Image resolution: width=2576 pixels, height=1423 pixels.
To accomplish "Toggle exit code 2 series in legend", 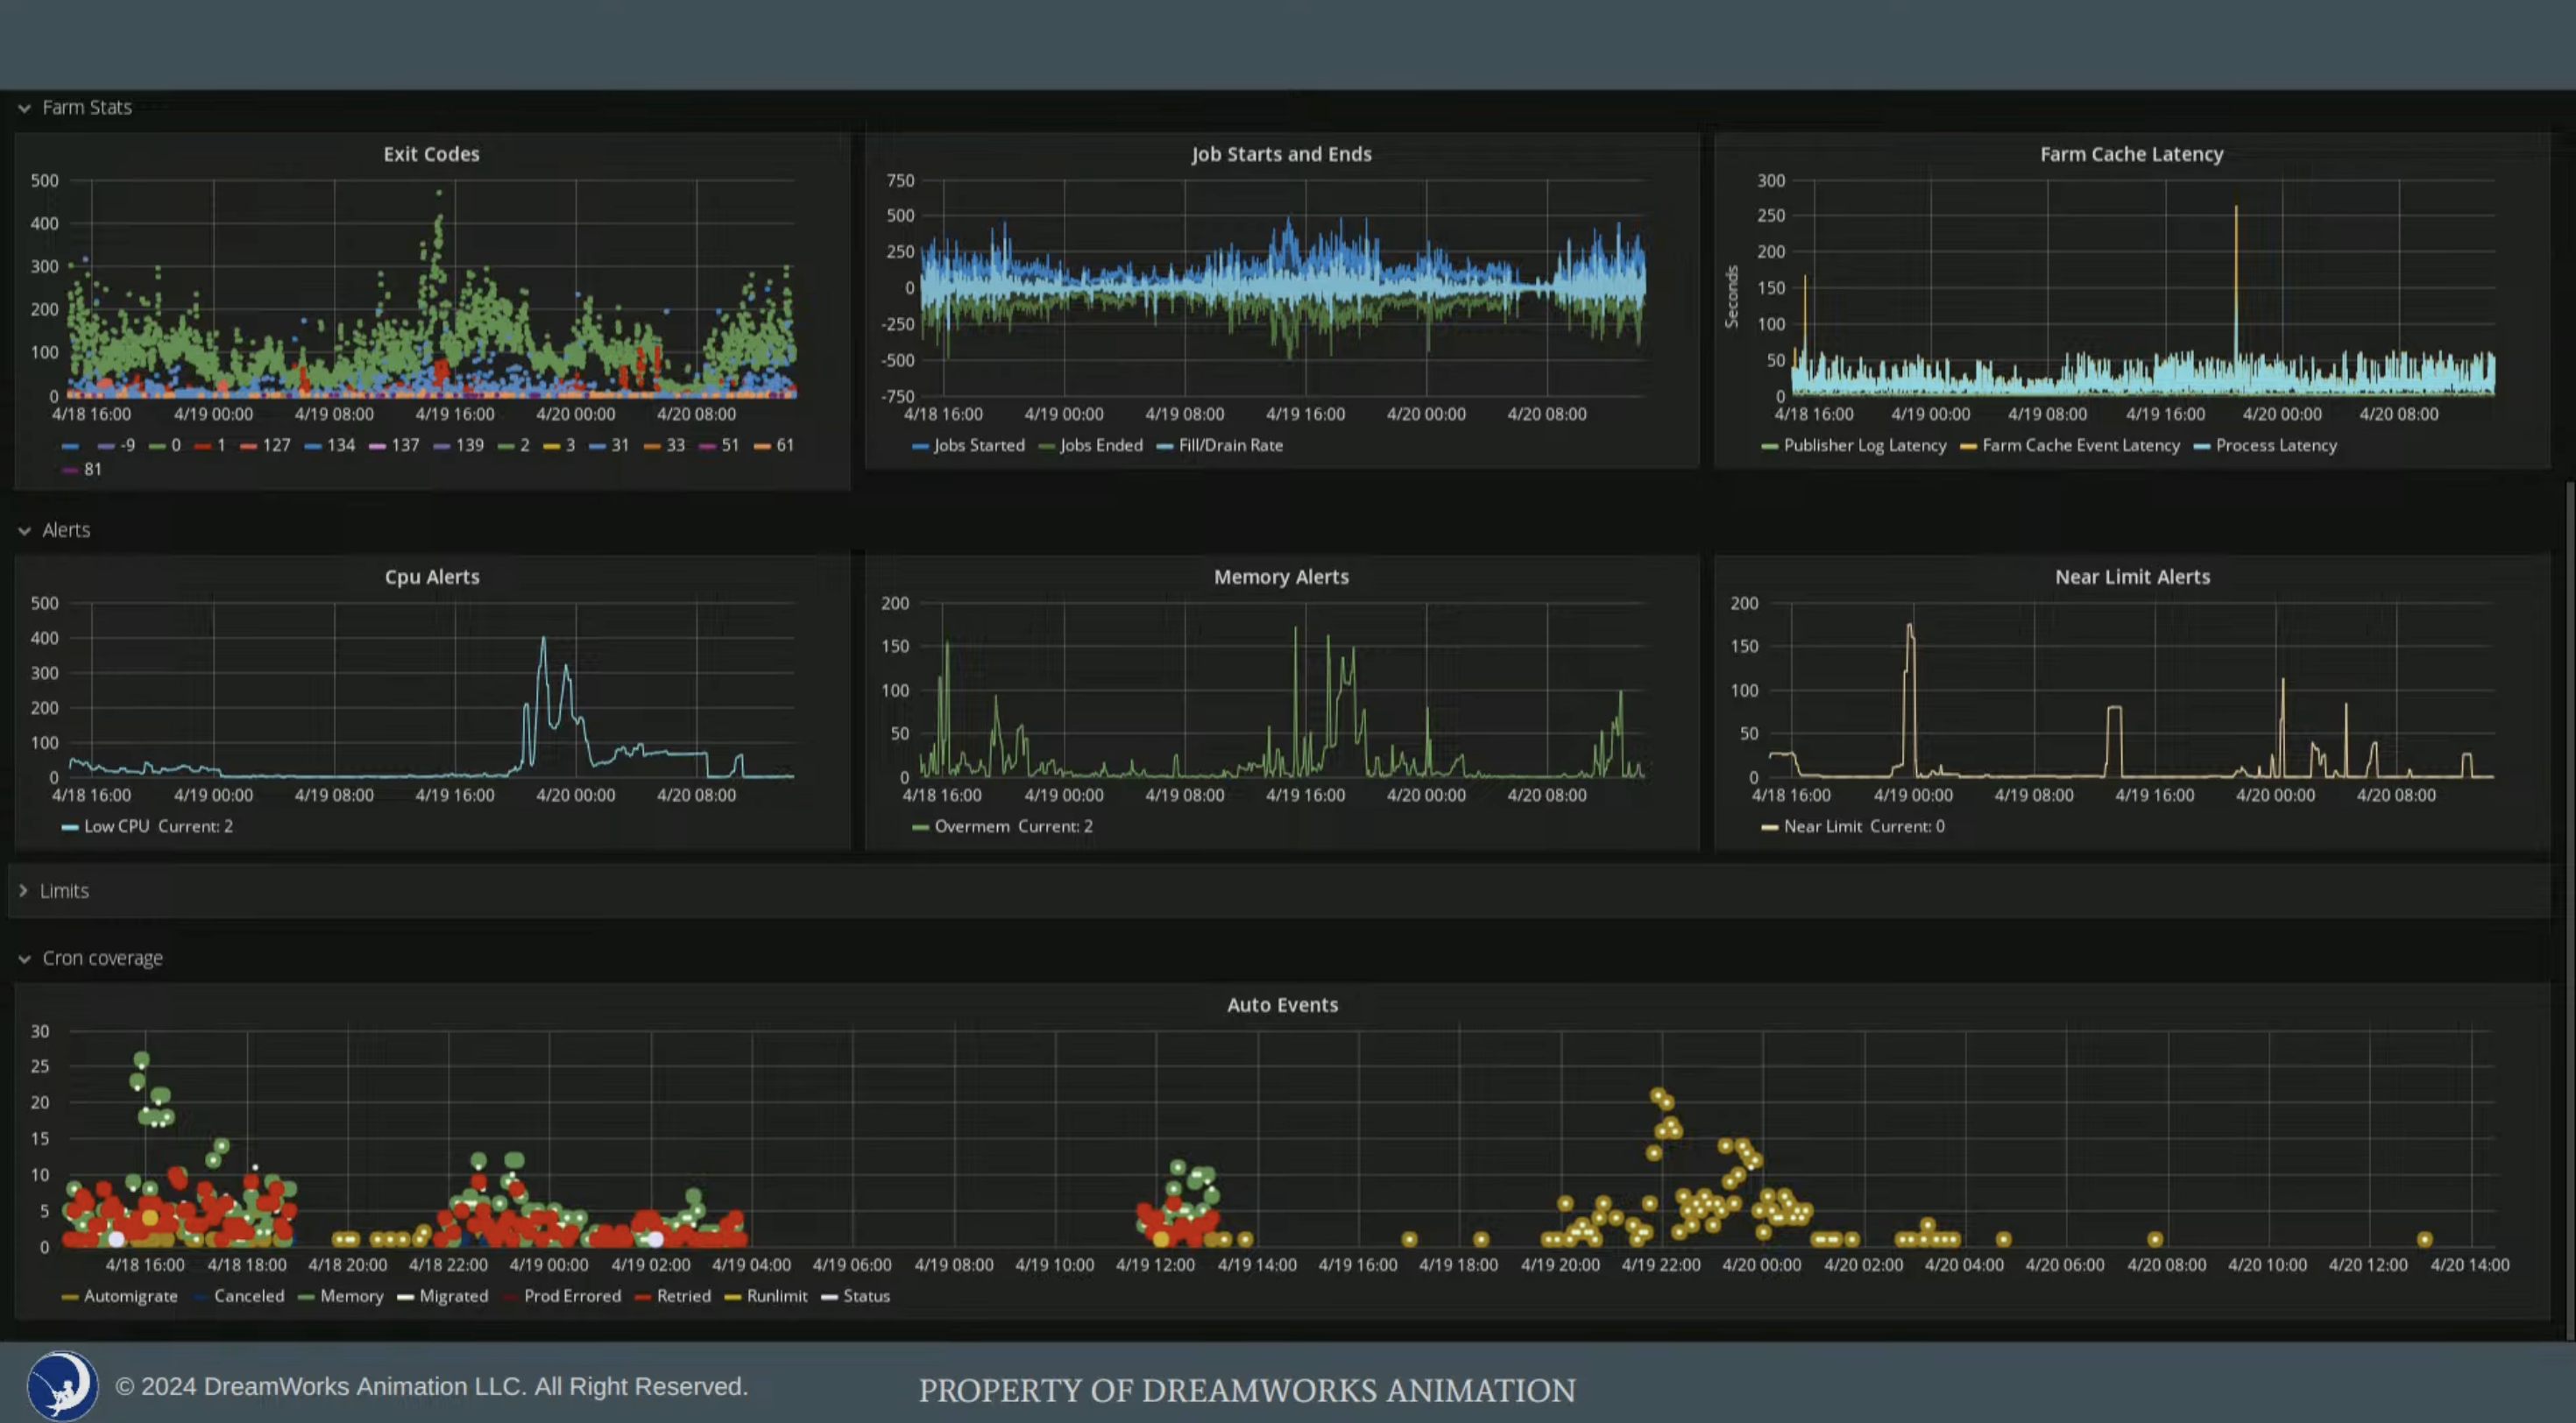I will point(524,445).
